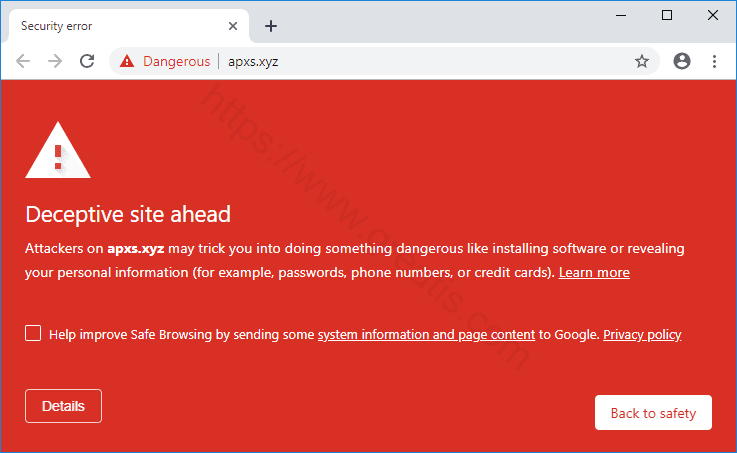Image resolution: width=737 pixels, height=453 pixels.
Task: Open the Learn more link
Action: click(594, 273)
